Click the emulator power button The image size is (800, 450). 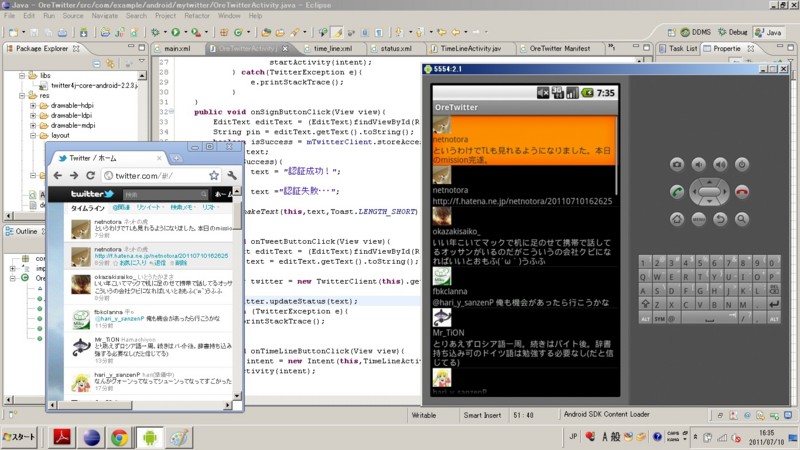coord(742,164)
